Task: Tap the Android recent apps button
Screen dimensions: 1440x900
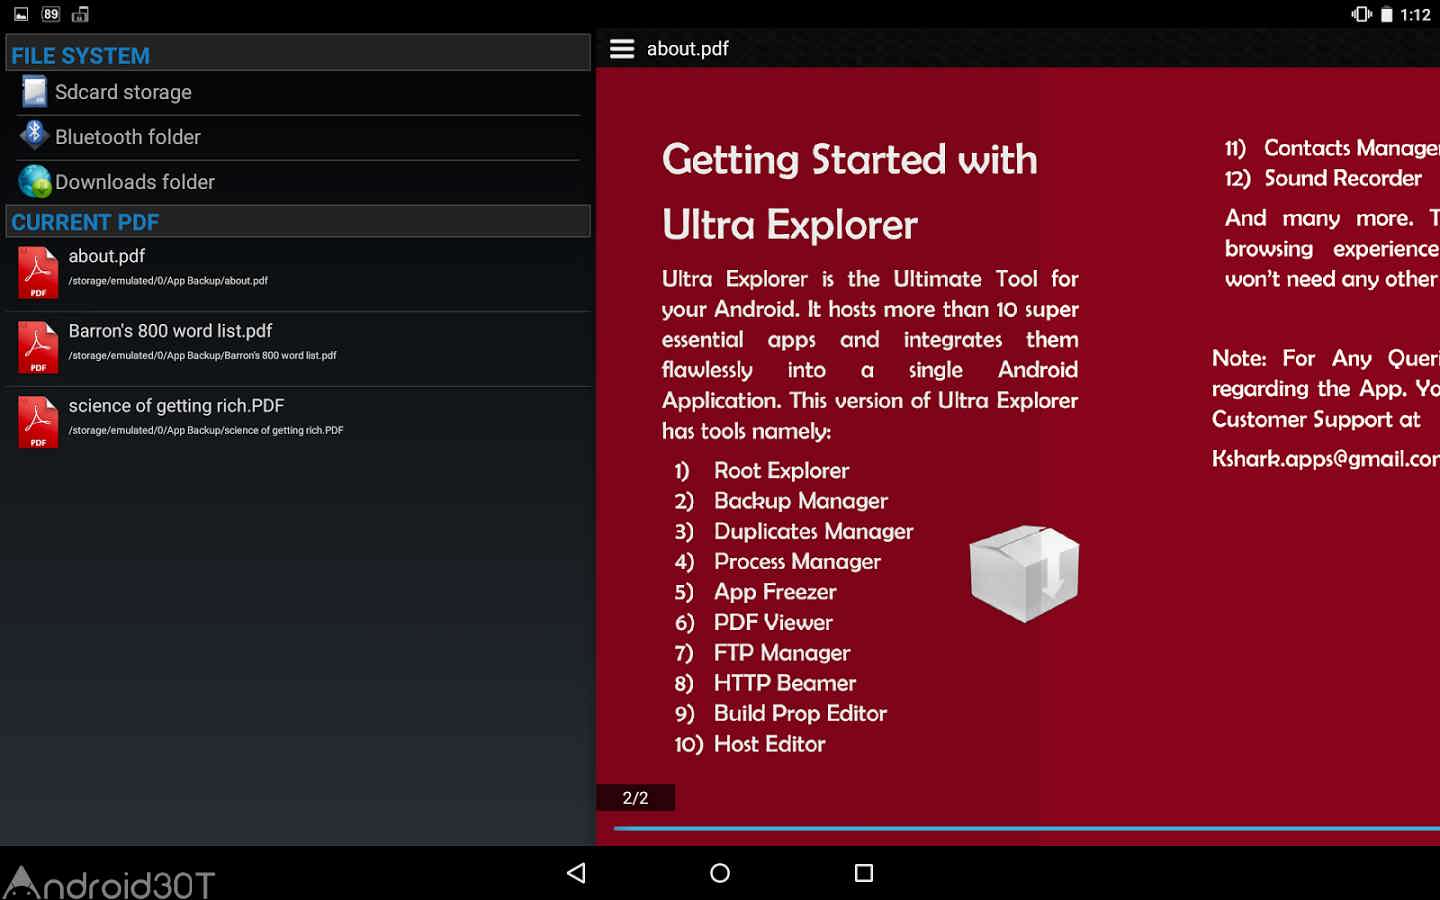Action: 864,873
